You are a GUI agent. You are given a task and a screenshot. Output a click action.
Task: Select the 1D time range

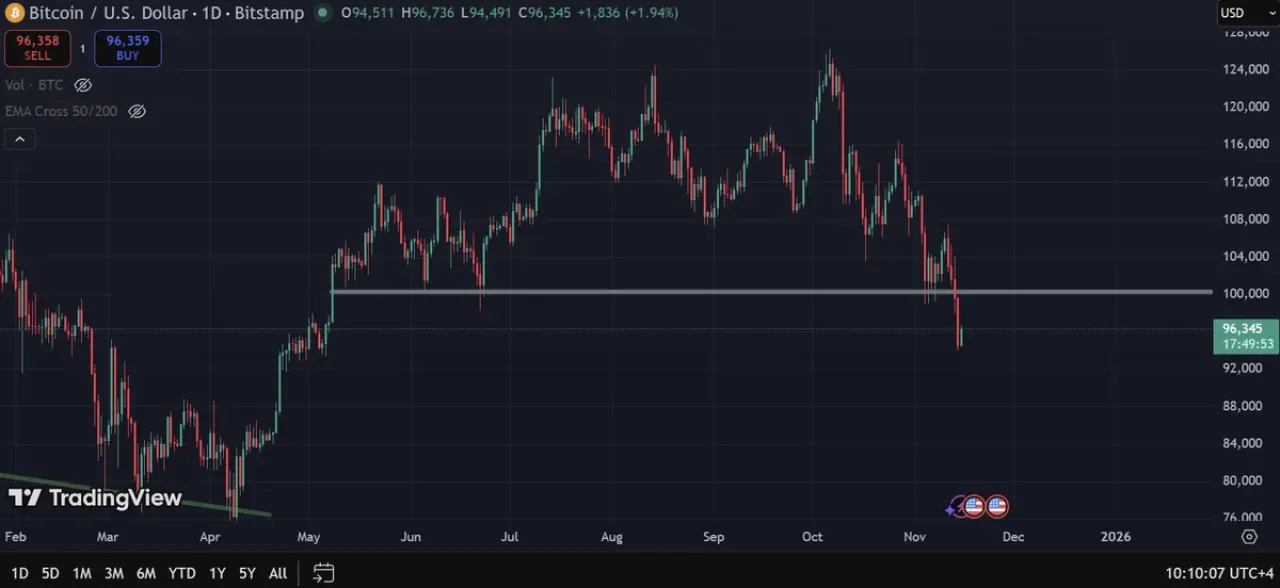(20, 573)
